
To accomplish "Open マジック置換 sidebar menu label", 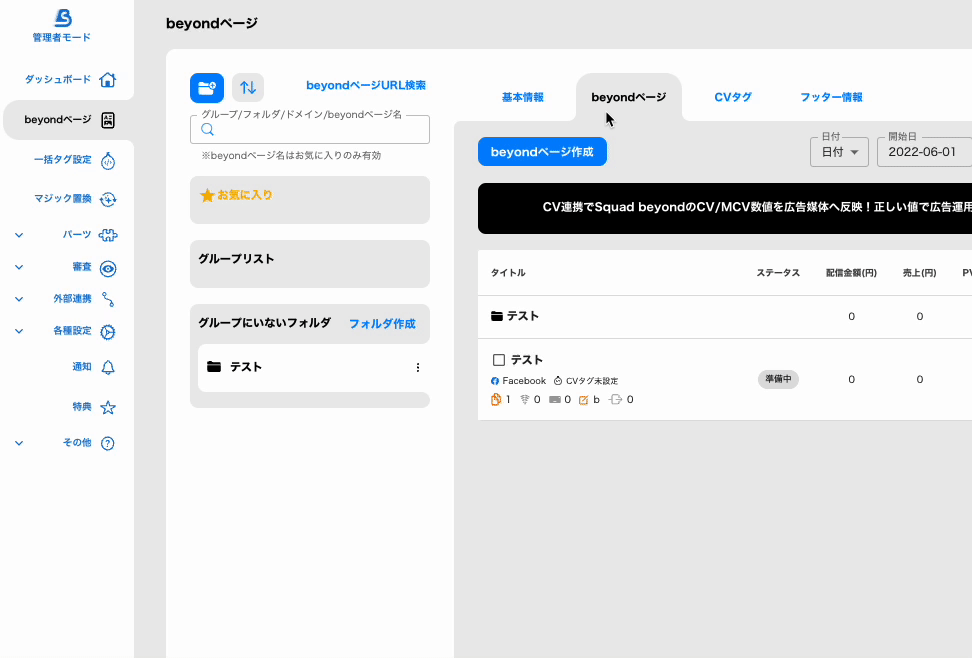I will [x=63, y=198].
